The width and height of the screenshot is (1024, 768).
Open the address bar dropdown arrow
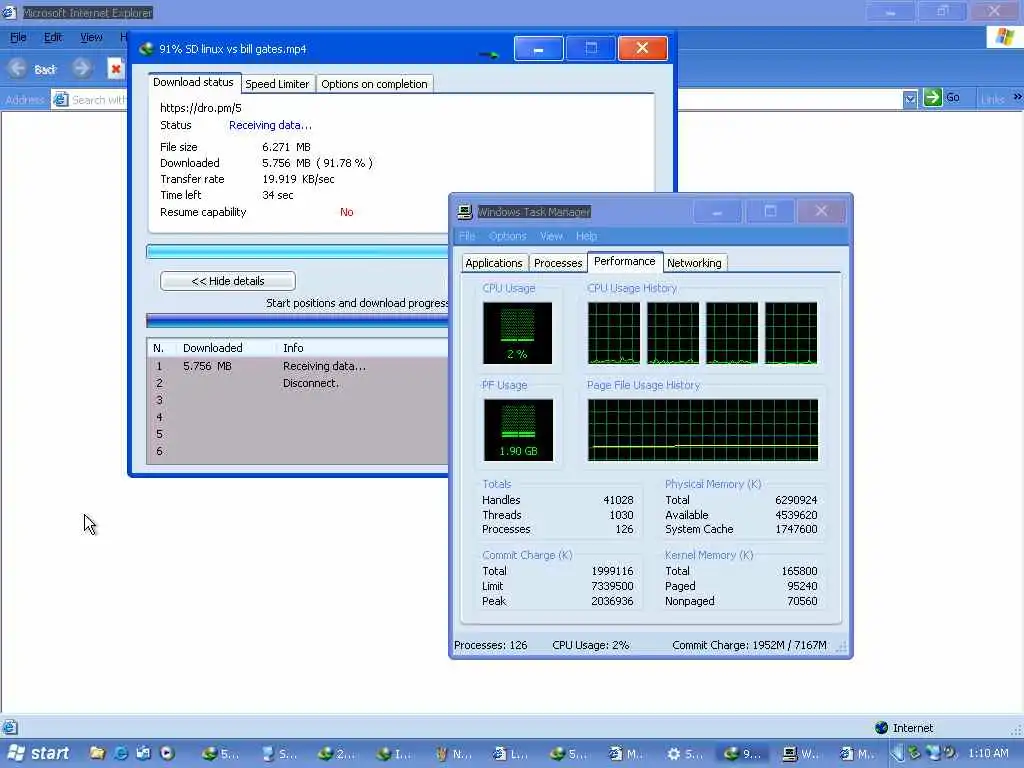click(910, 99)
